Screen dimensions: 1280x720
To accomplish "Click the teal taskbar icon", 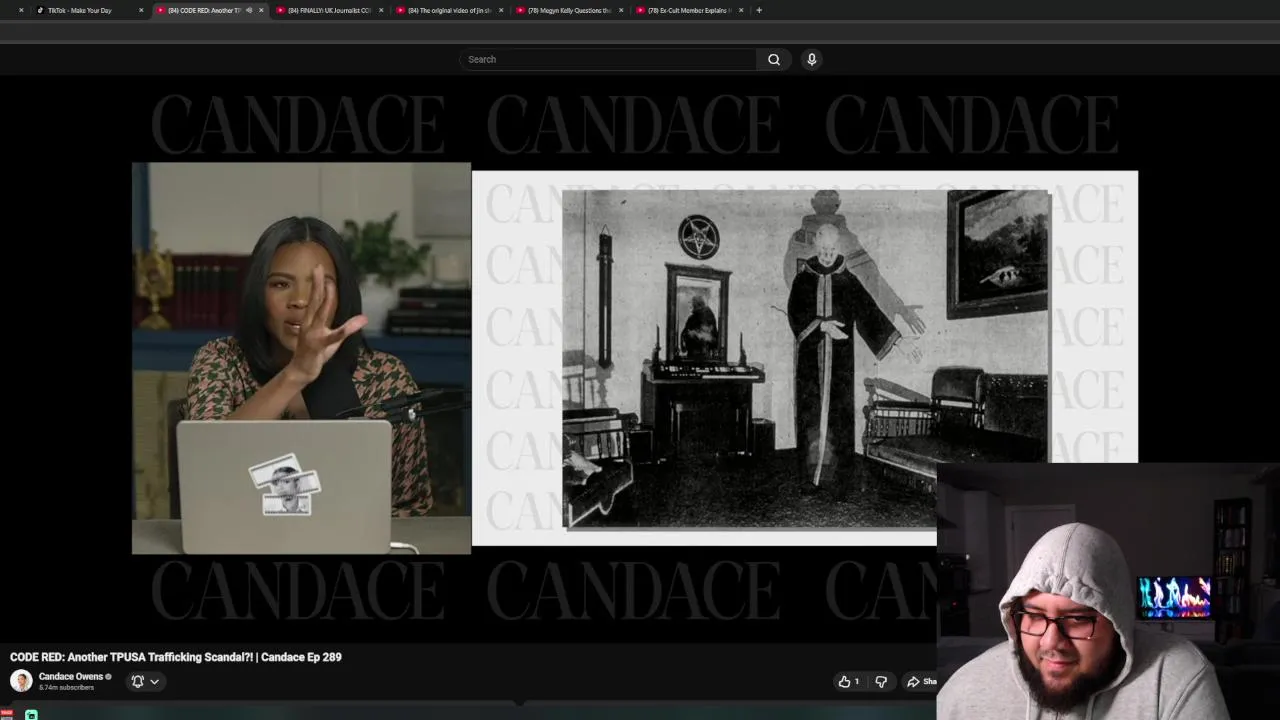I will (31, 714).
